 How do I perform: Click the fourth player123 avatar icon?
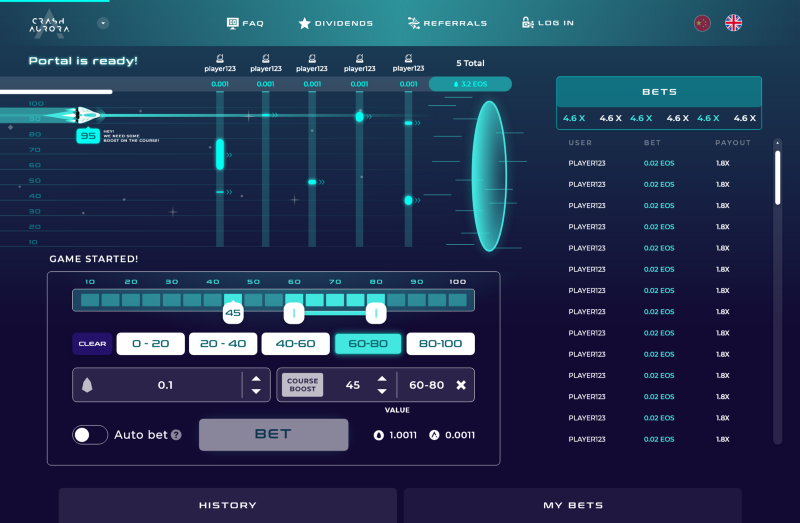pyautogui.click(x=360, y=58)
